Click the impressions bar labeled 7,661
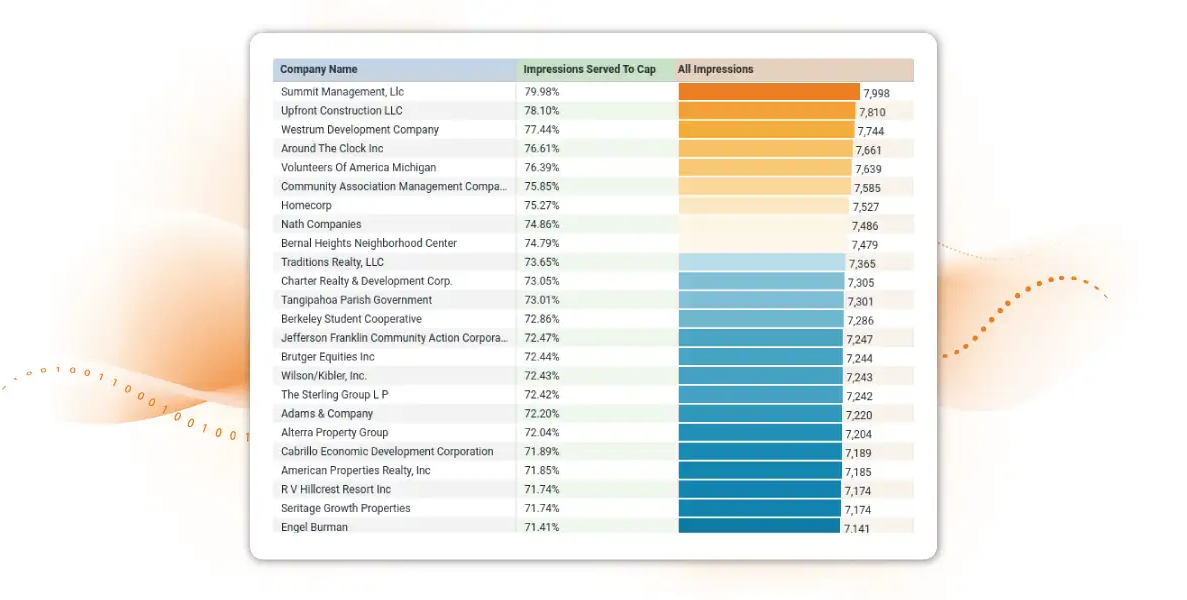The height and width of the screenshot is (600, 1187). [765, 148]
